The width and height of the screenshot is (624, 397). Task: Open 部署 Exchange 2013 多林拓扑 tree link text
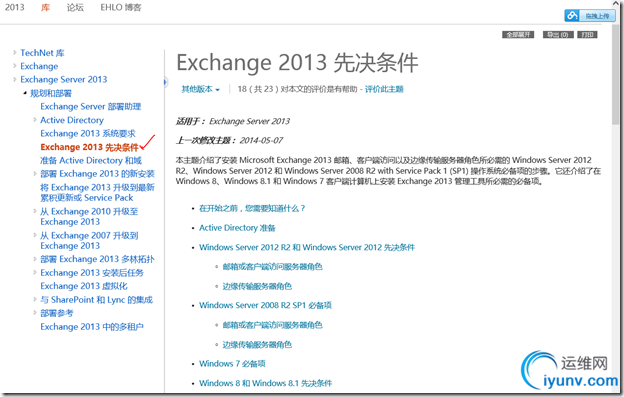click(97, 259)
